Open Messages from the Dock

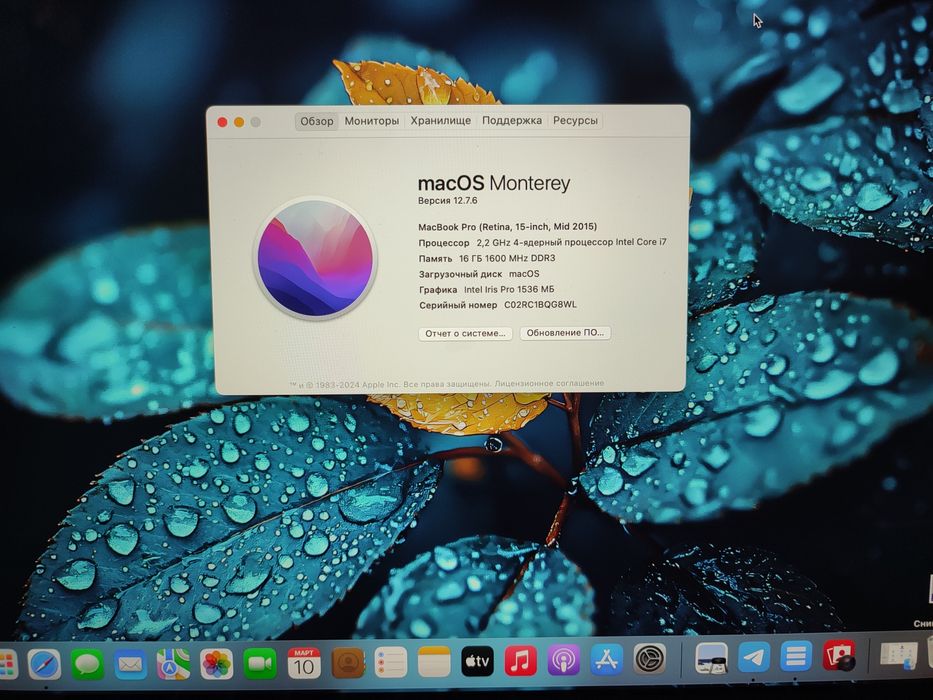coord(87,664)
